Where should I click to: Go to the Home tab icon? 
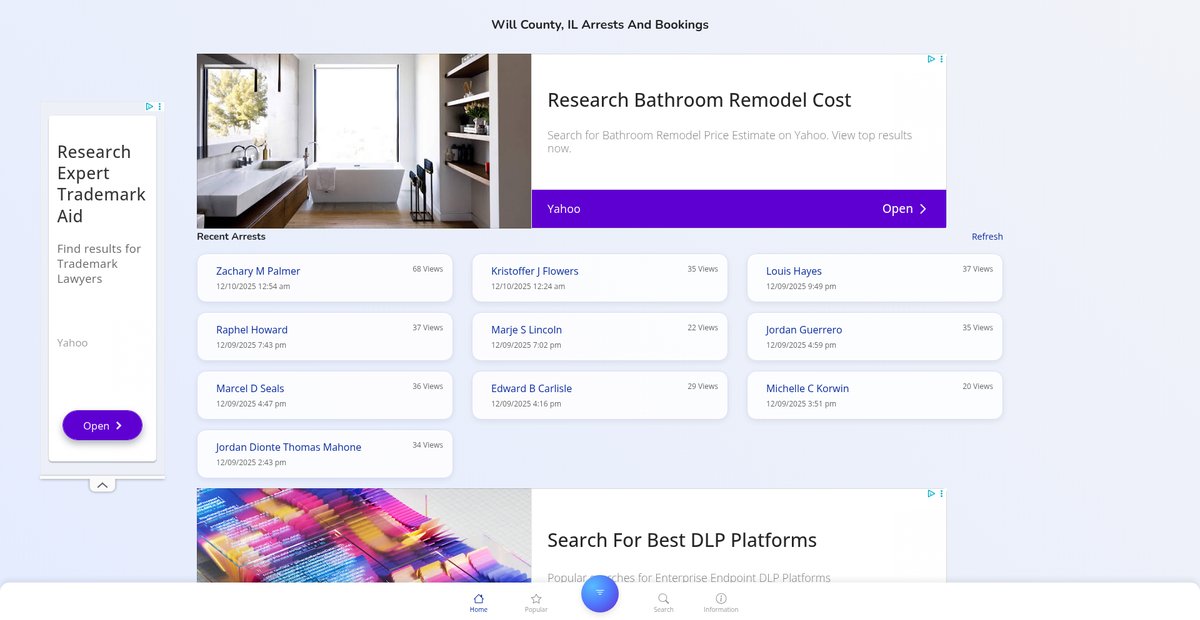pos(478,599)
